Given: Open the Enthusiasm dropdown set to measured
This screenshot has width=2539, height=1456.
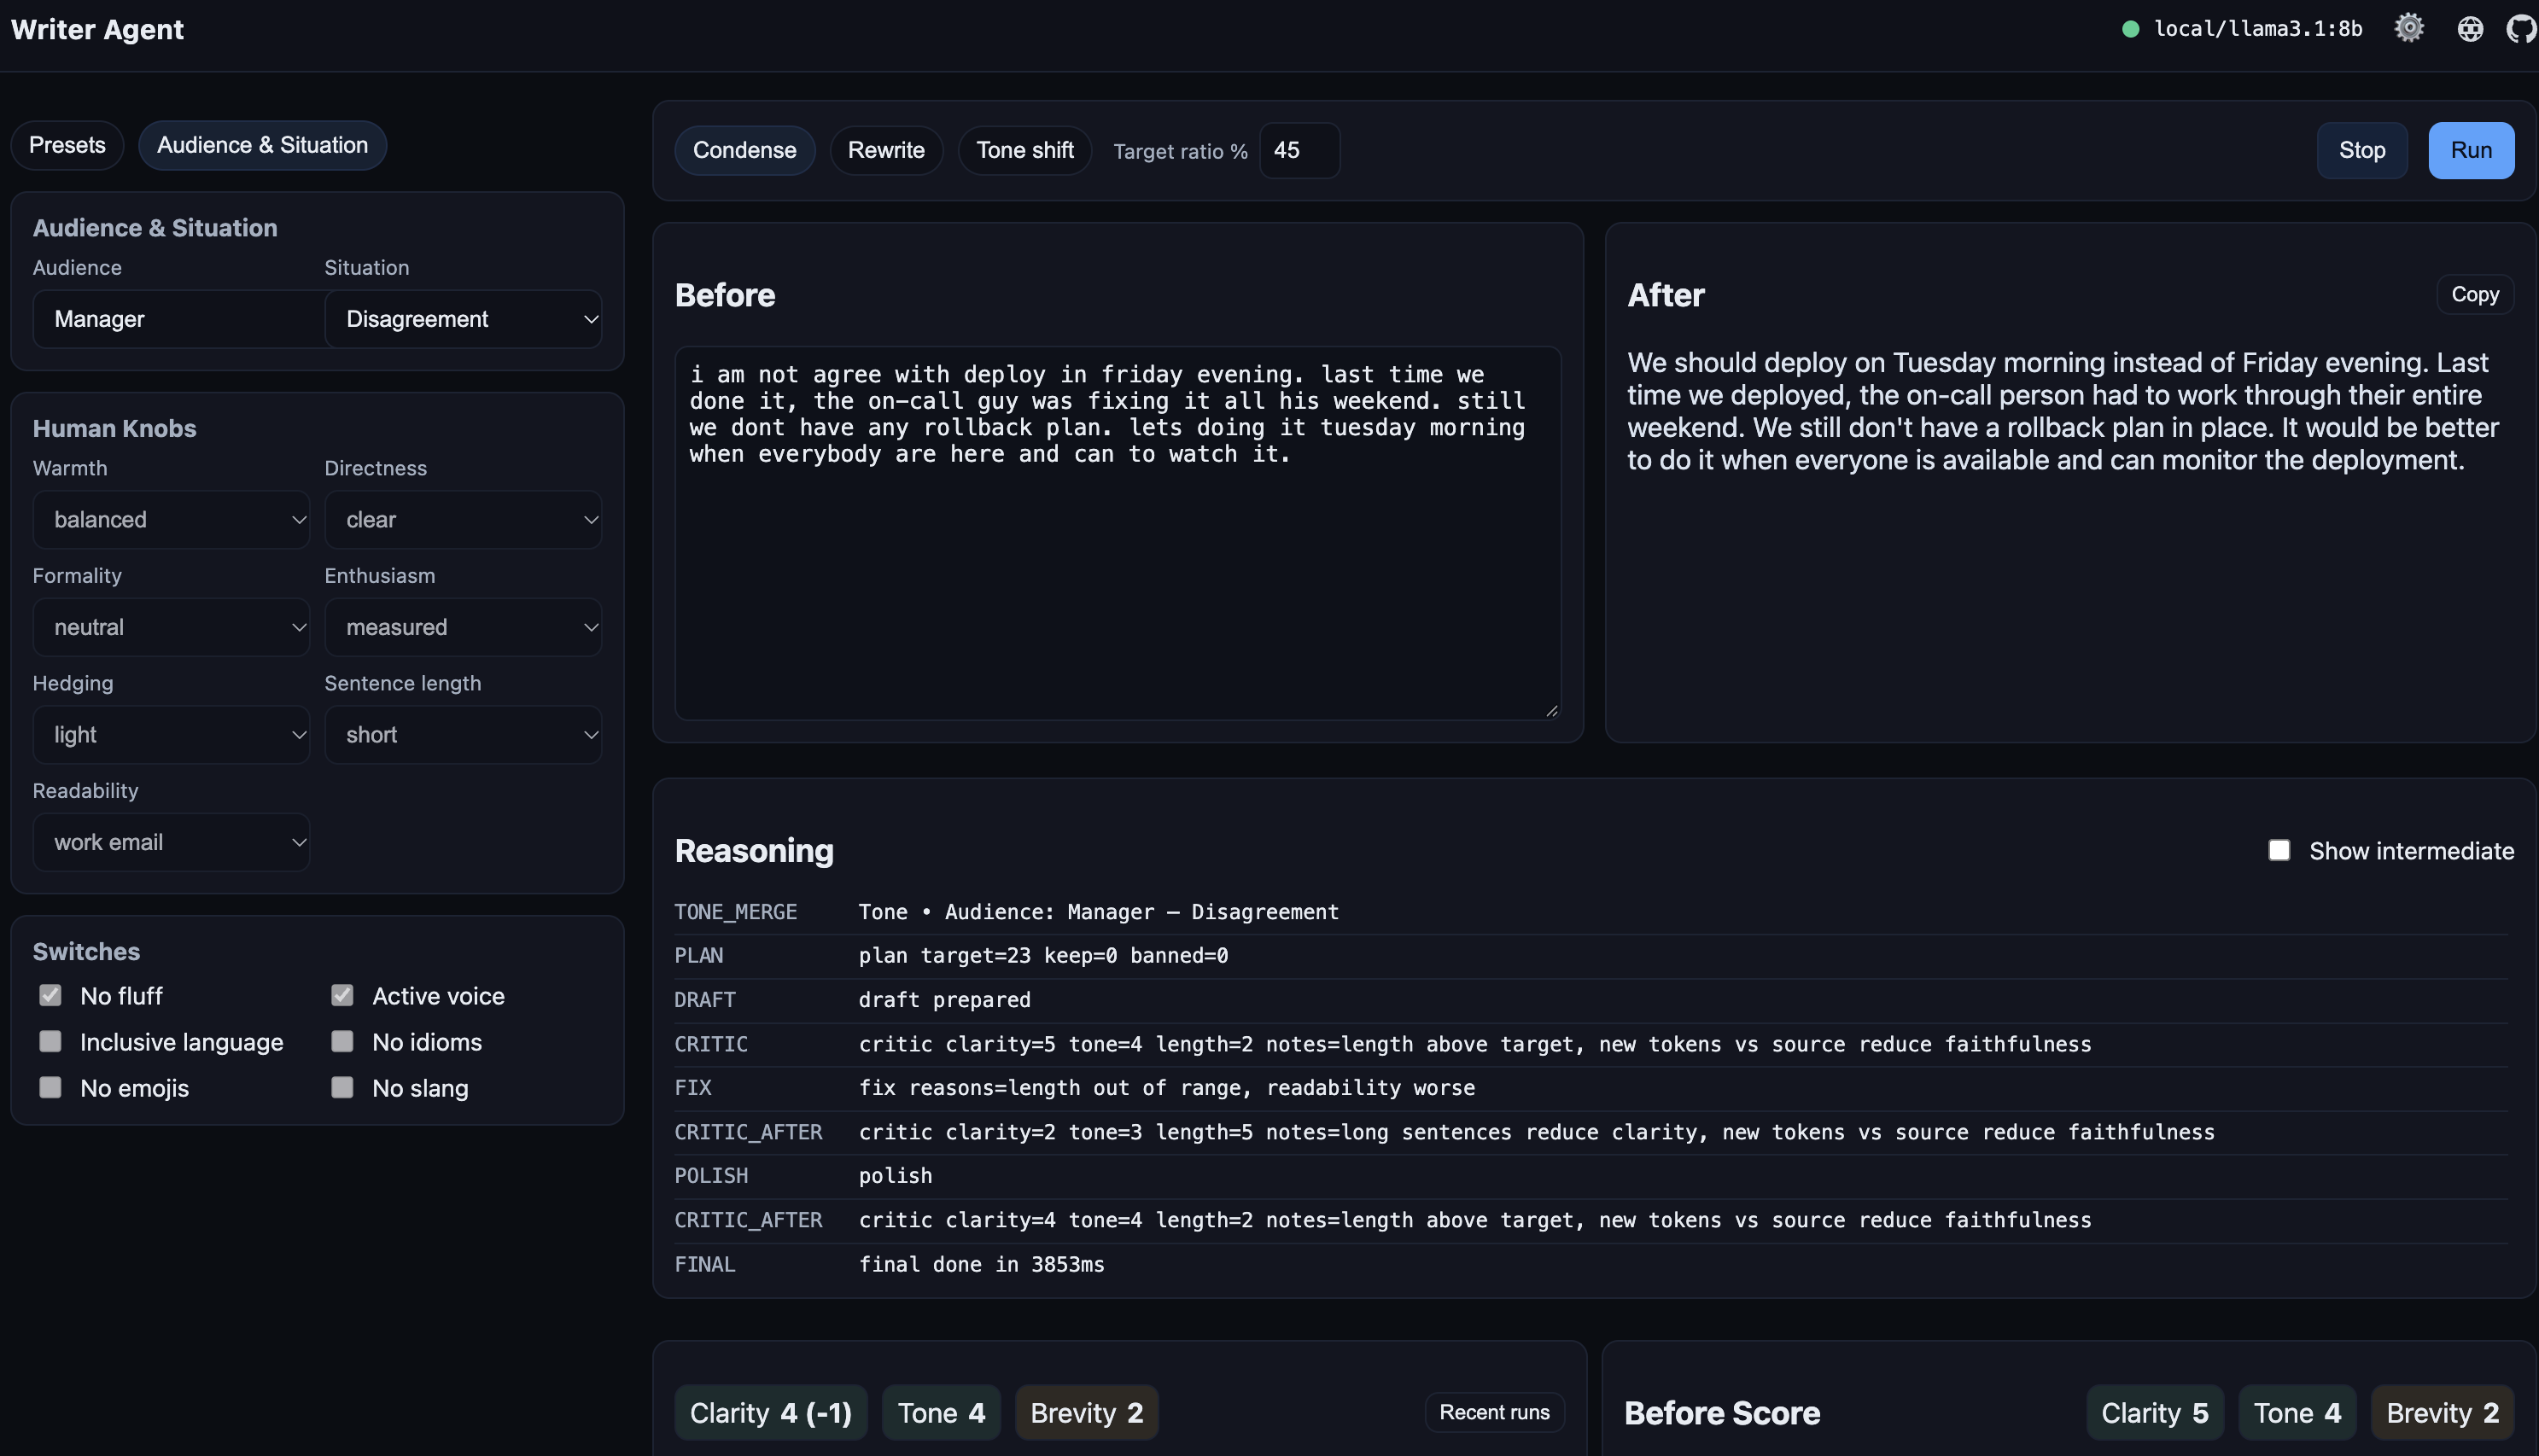Looking at the screenshot, I should click(463, 627).
